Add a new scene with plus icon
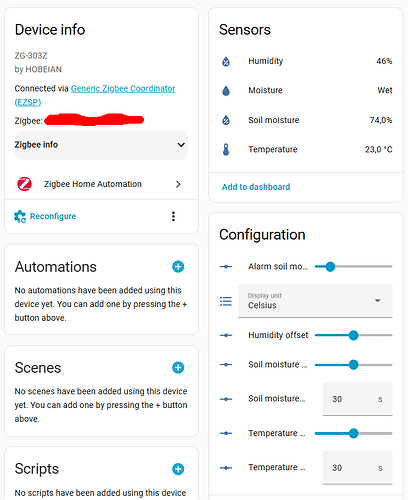This screenshot has width=408, height=500. (178, 368)
